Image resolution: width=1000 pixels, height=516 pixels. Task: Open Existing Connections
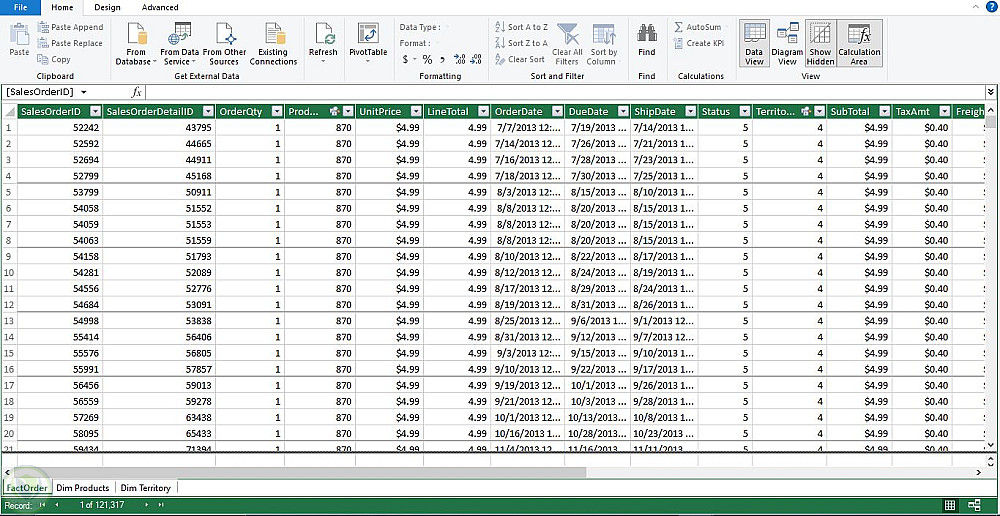(274, 43)
